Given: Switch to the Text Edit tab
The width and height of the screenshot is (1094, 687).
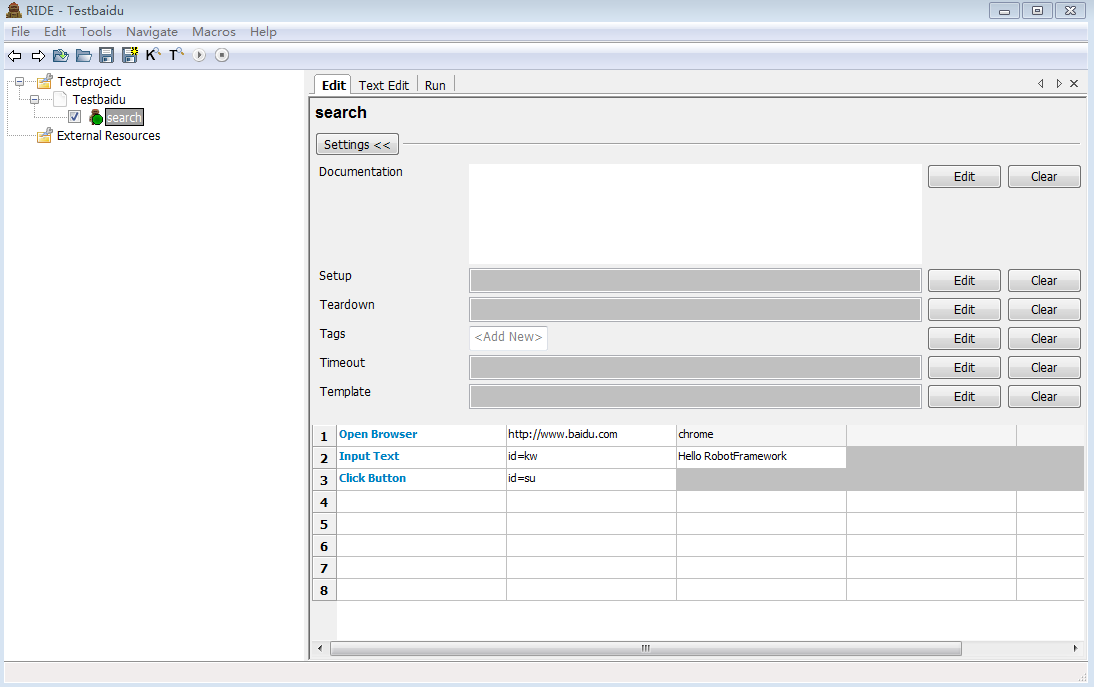Looking at the screenshot, I should [x=383, y=85].
